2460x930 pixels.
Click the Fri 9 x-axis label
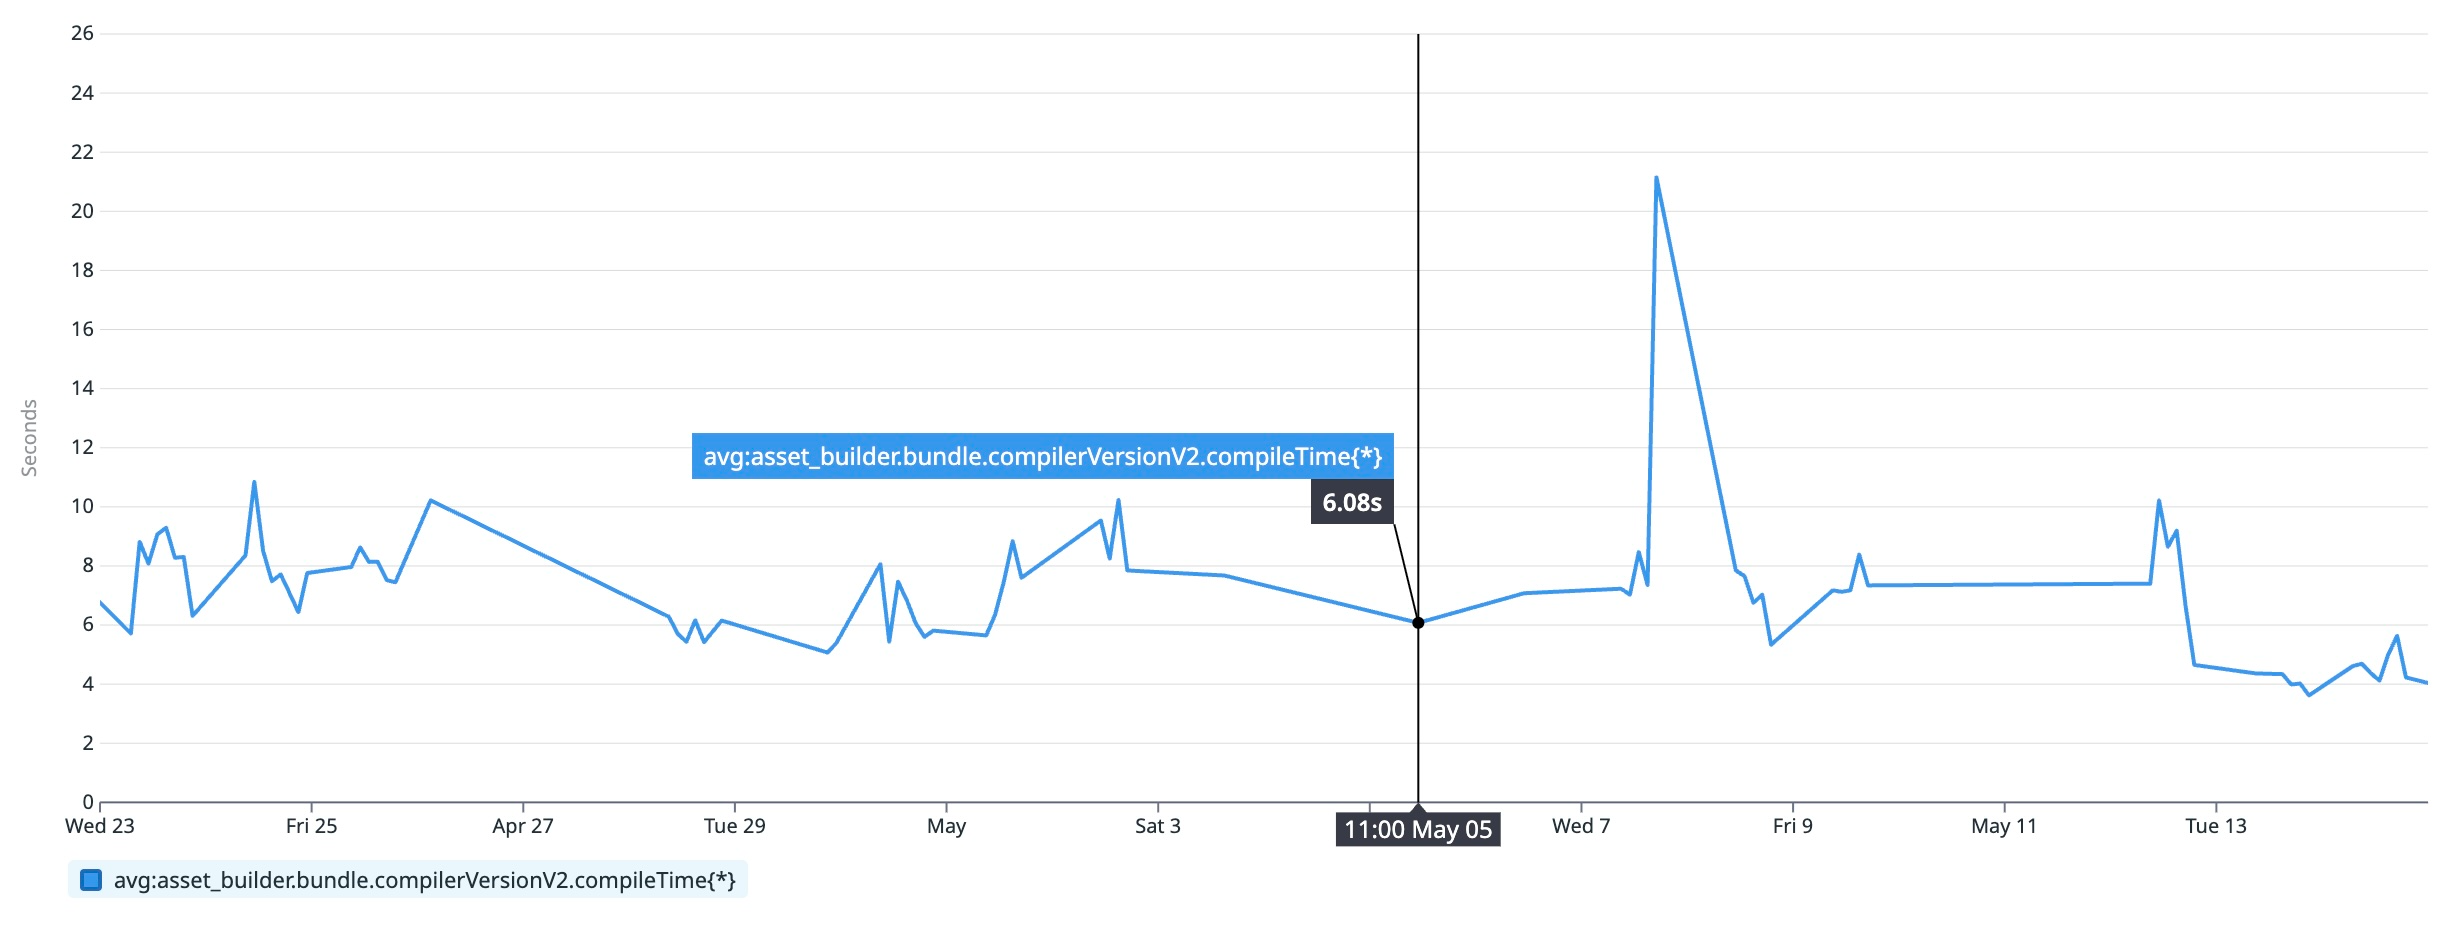1792,826
